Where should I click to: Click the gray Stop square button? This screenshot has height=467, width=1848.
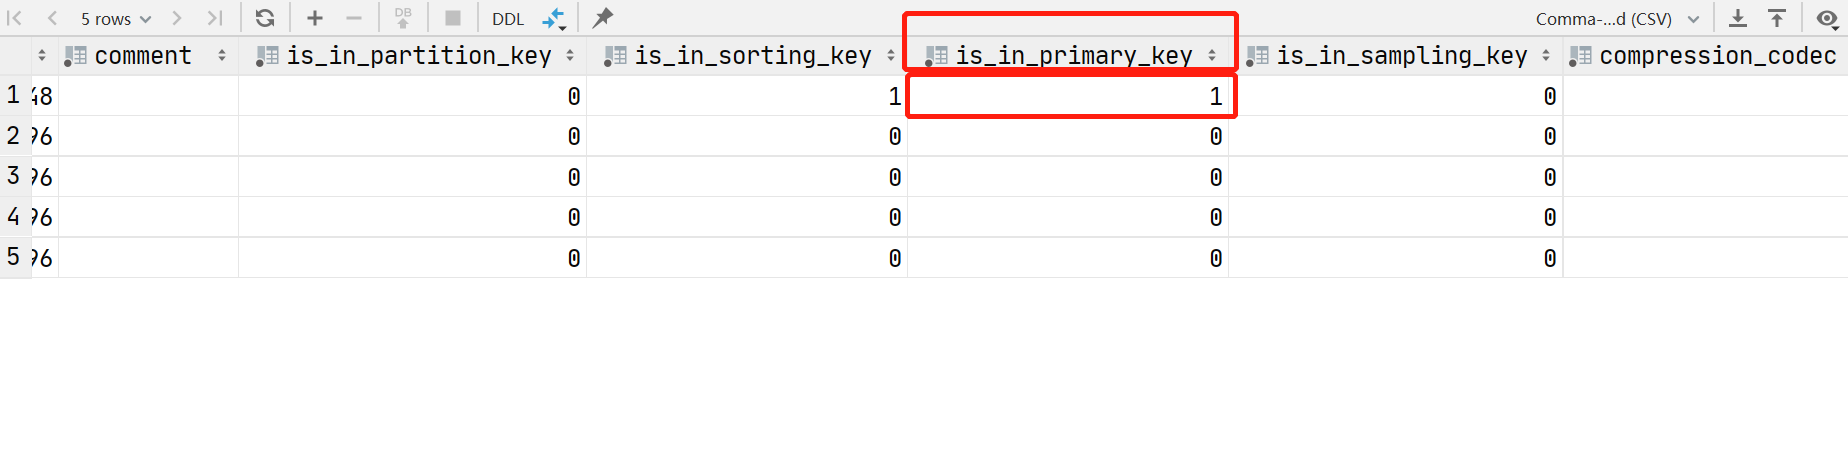(453, 18)
